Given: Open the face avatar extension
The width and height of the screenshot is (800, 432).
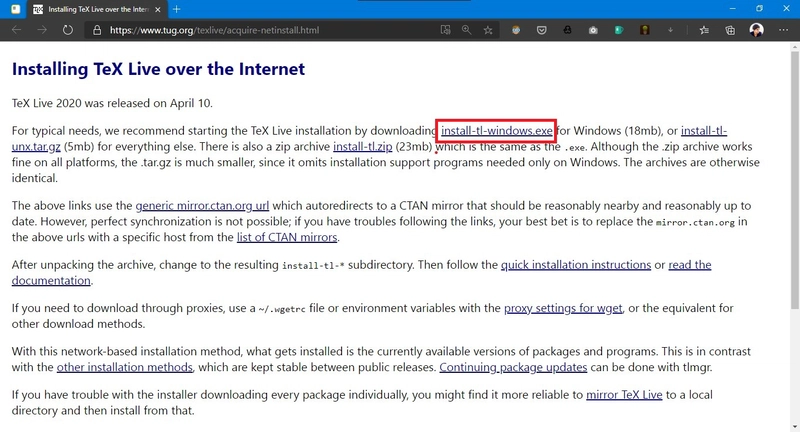Looking at the screenshot, I should coord(516,30).
